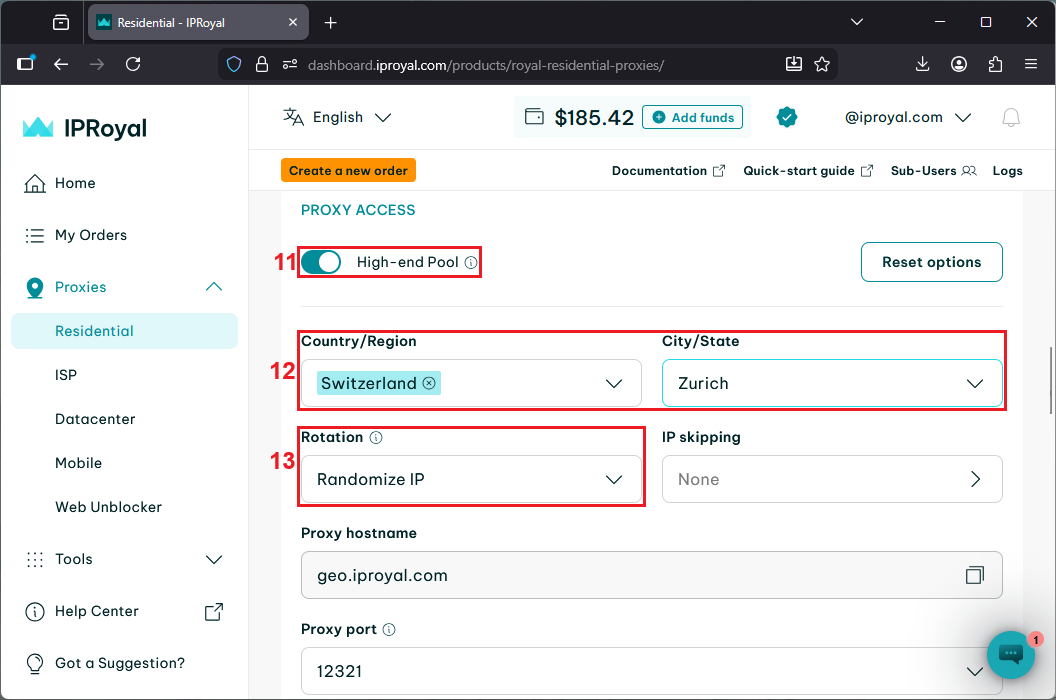Open the Proxy port 12321 dropdown

(651, 671)
